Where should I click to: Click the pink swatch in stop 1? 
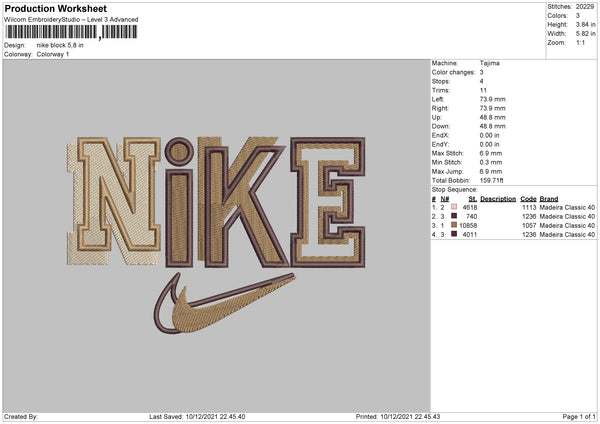[x=454, y=207]
